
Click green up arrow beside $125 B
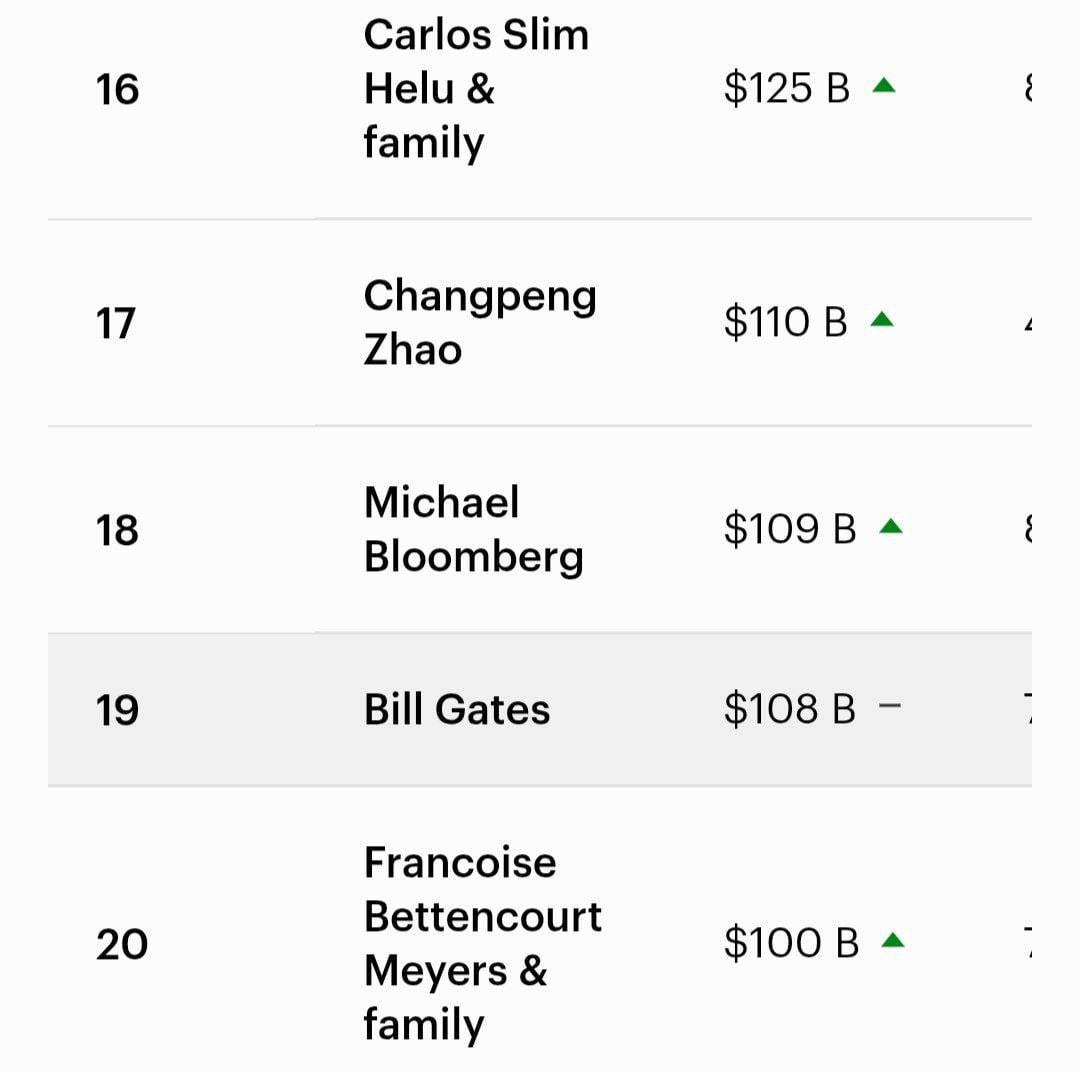883,87
